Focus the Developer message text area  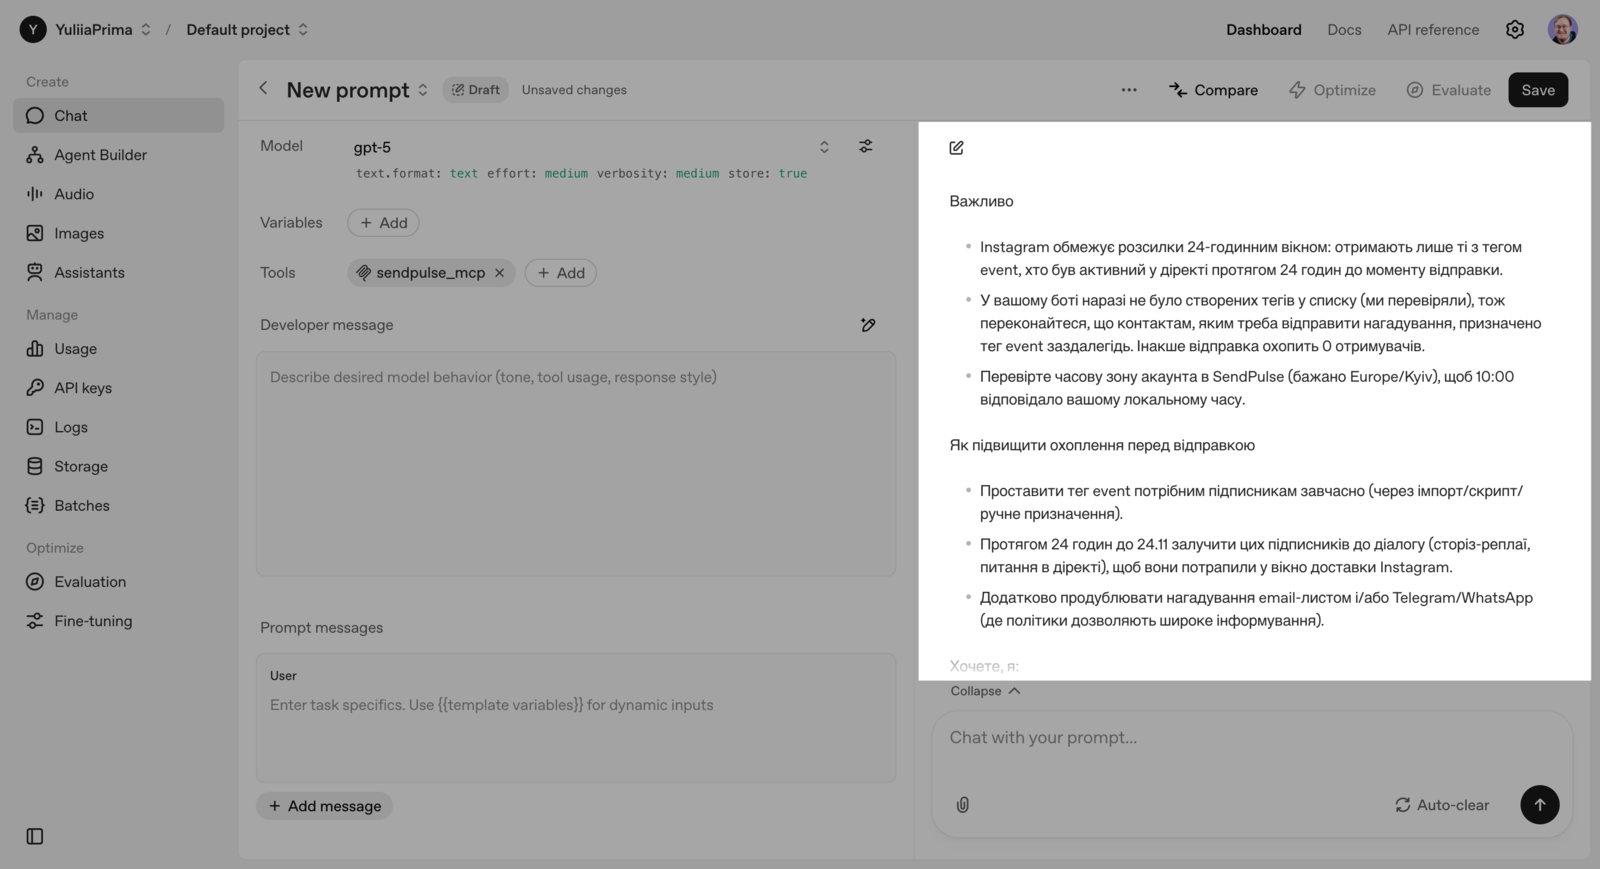pos(576,464)
